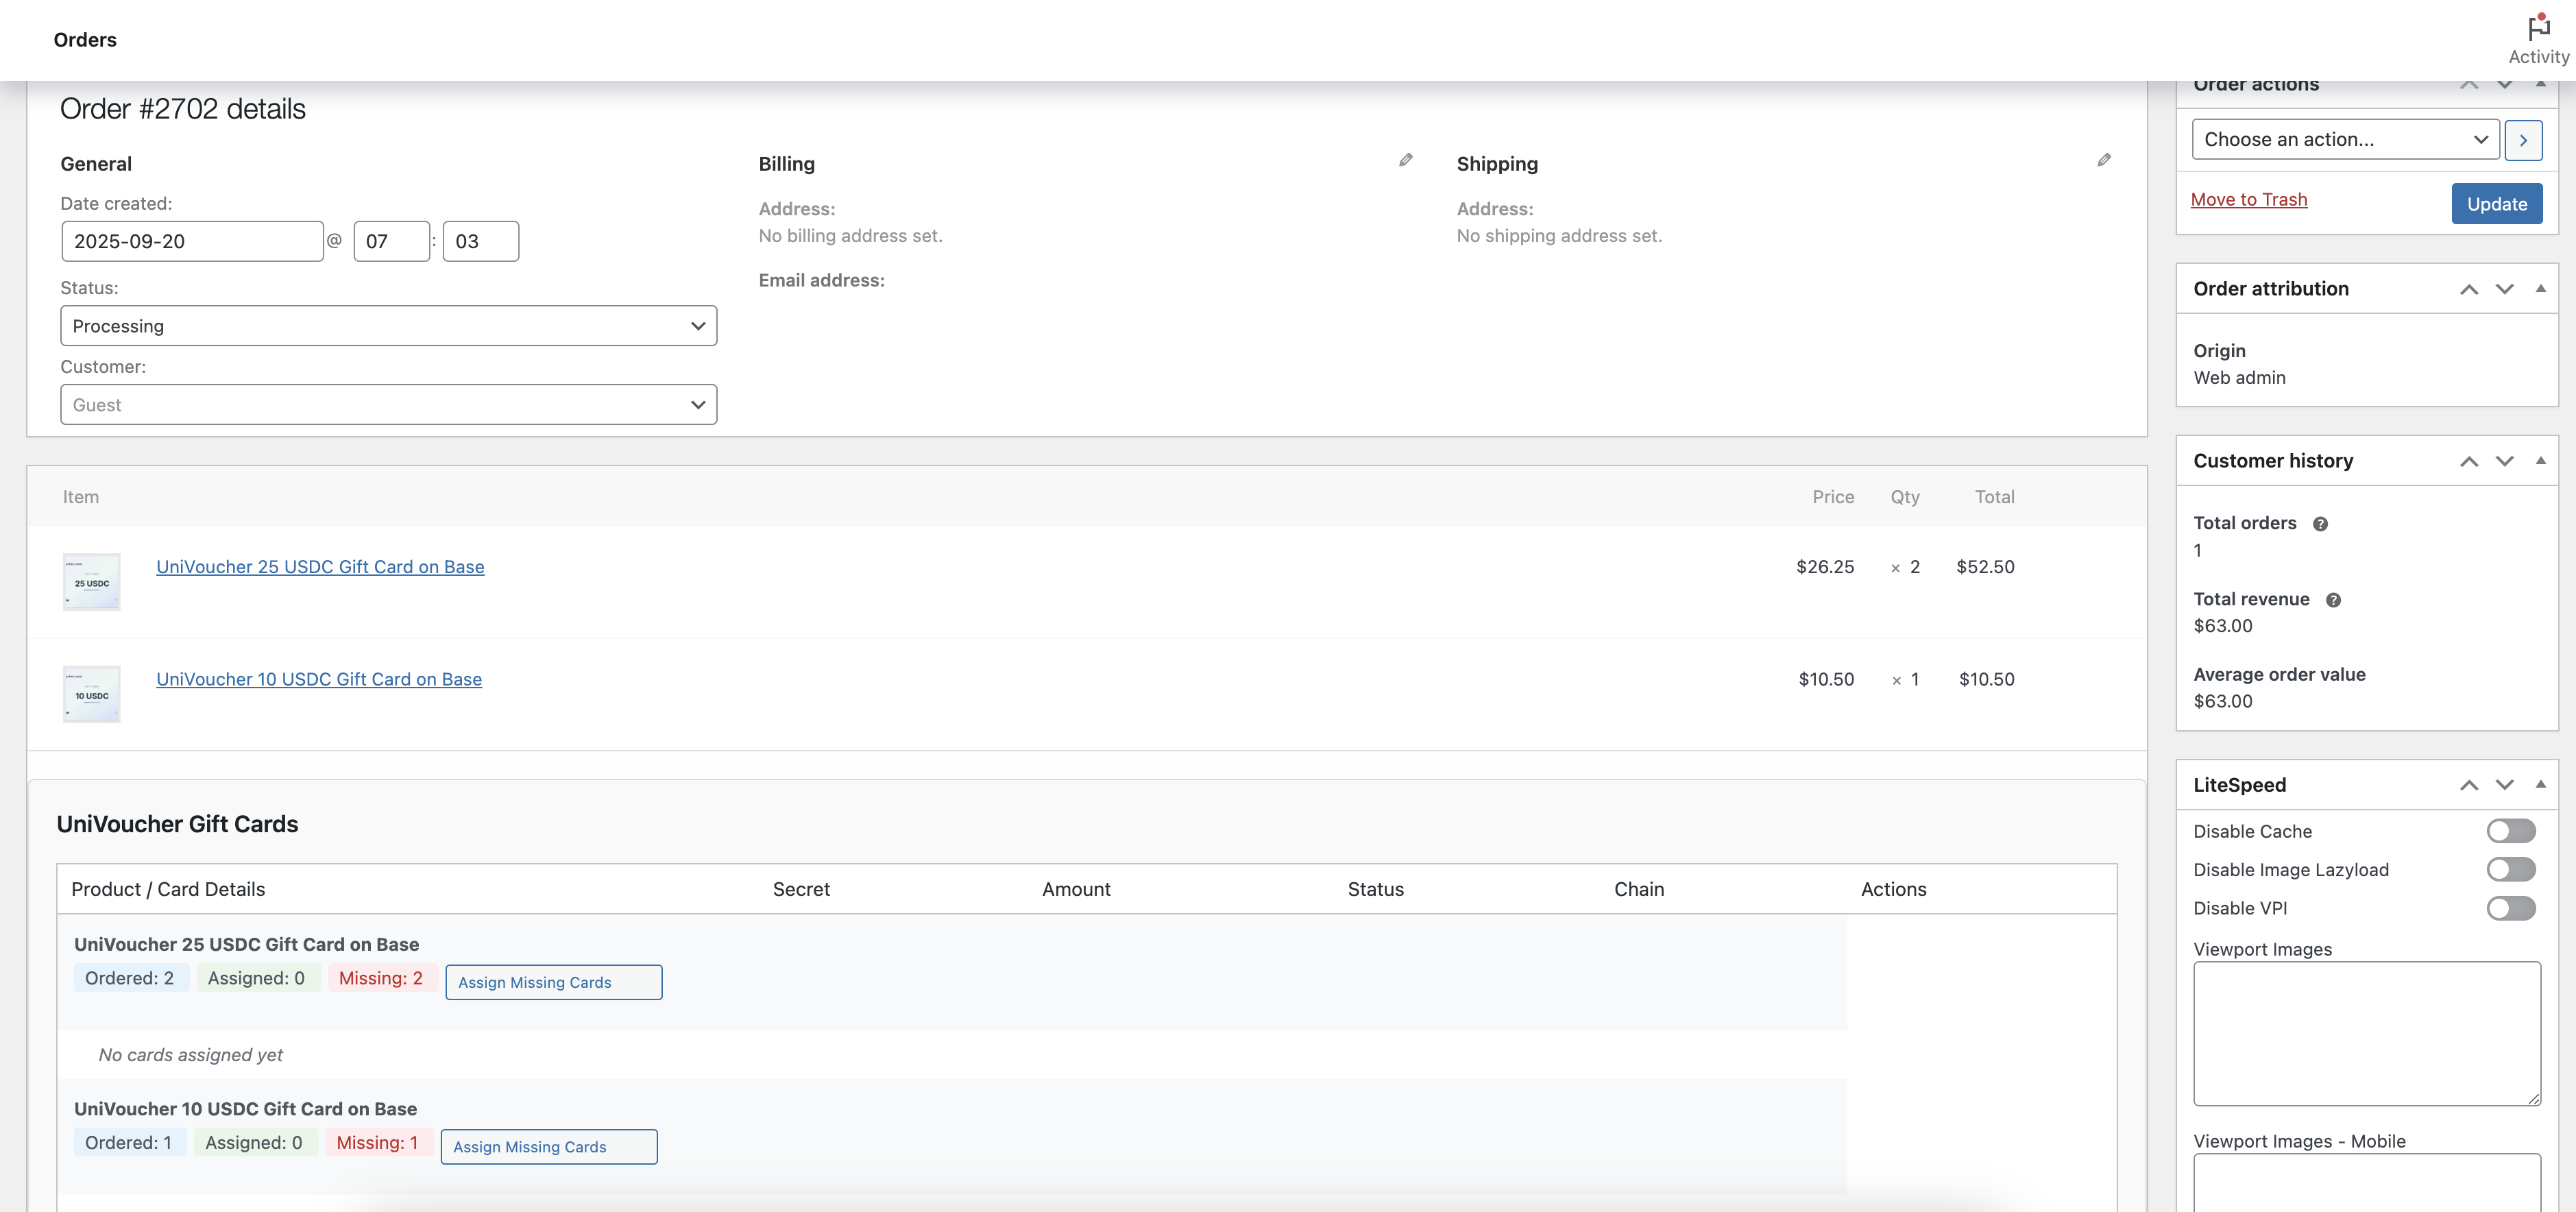2576x1212 pixels.
Task: Click the Shipping edit pencil icon
Action: (x=2103, y=160)
